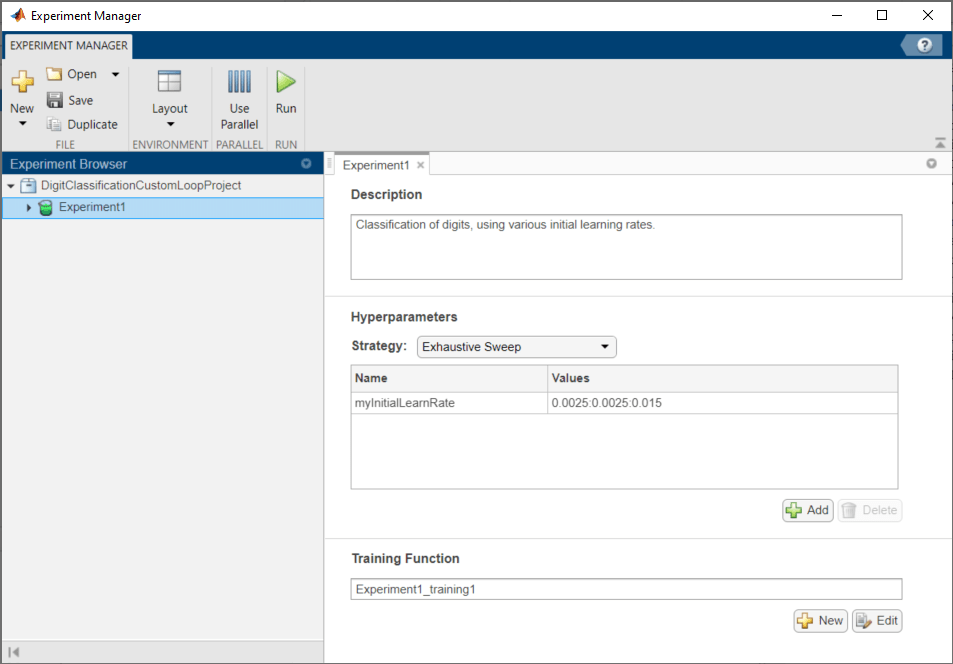Screen dimensions: 953x664
Task: Create a New training function
Action: click(x=821, y=621)
